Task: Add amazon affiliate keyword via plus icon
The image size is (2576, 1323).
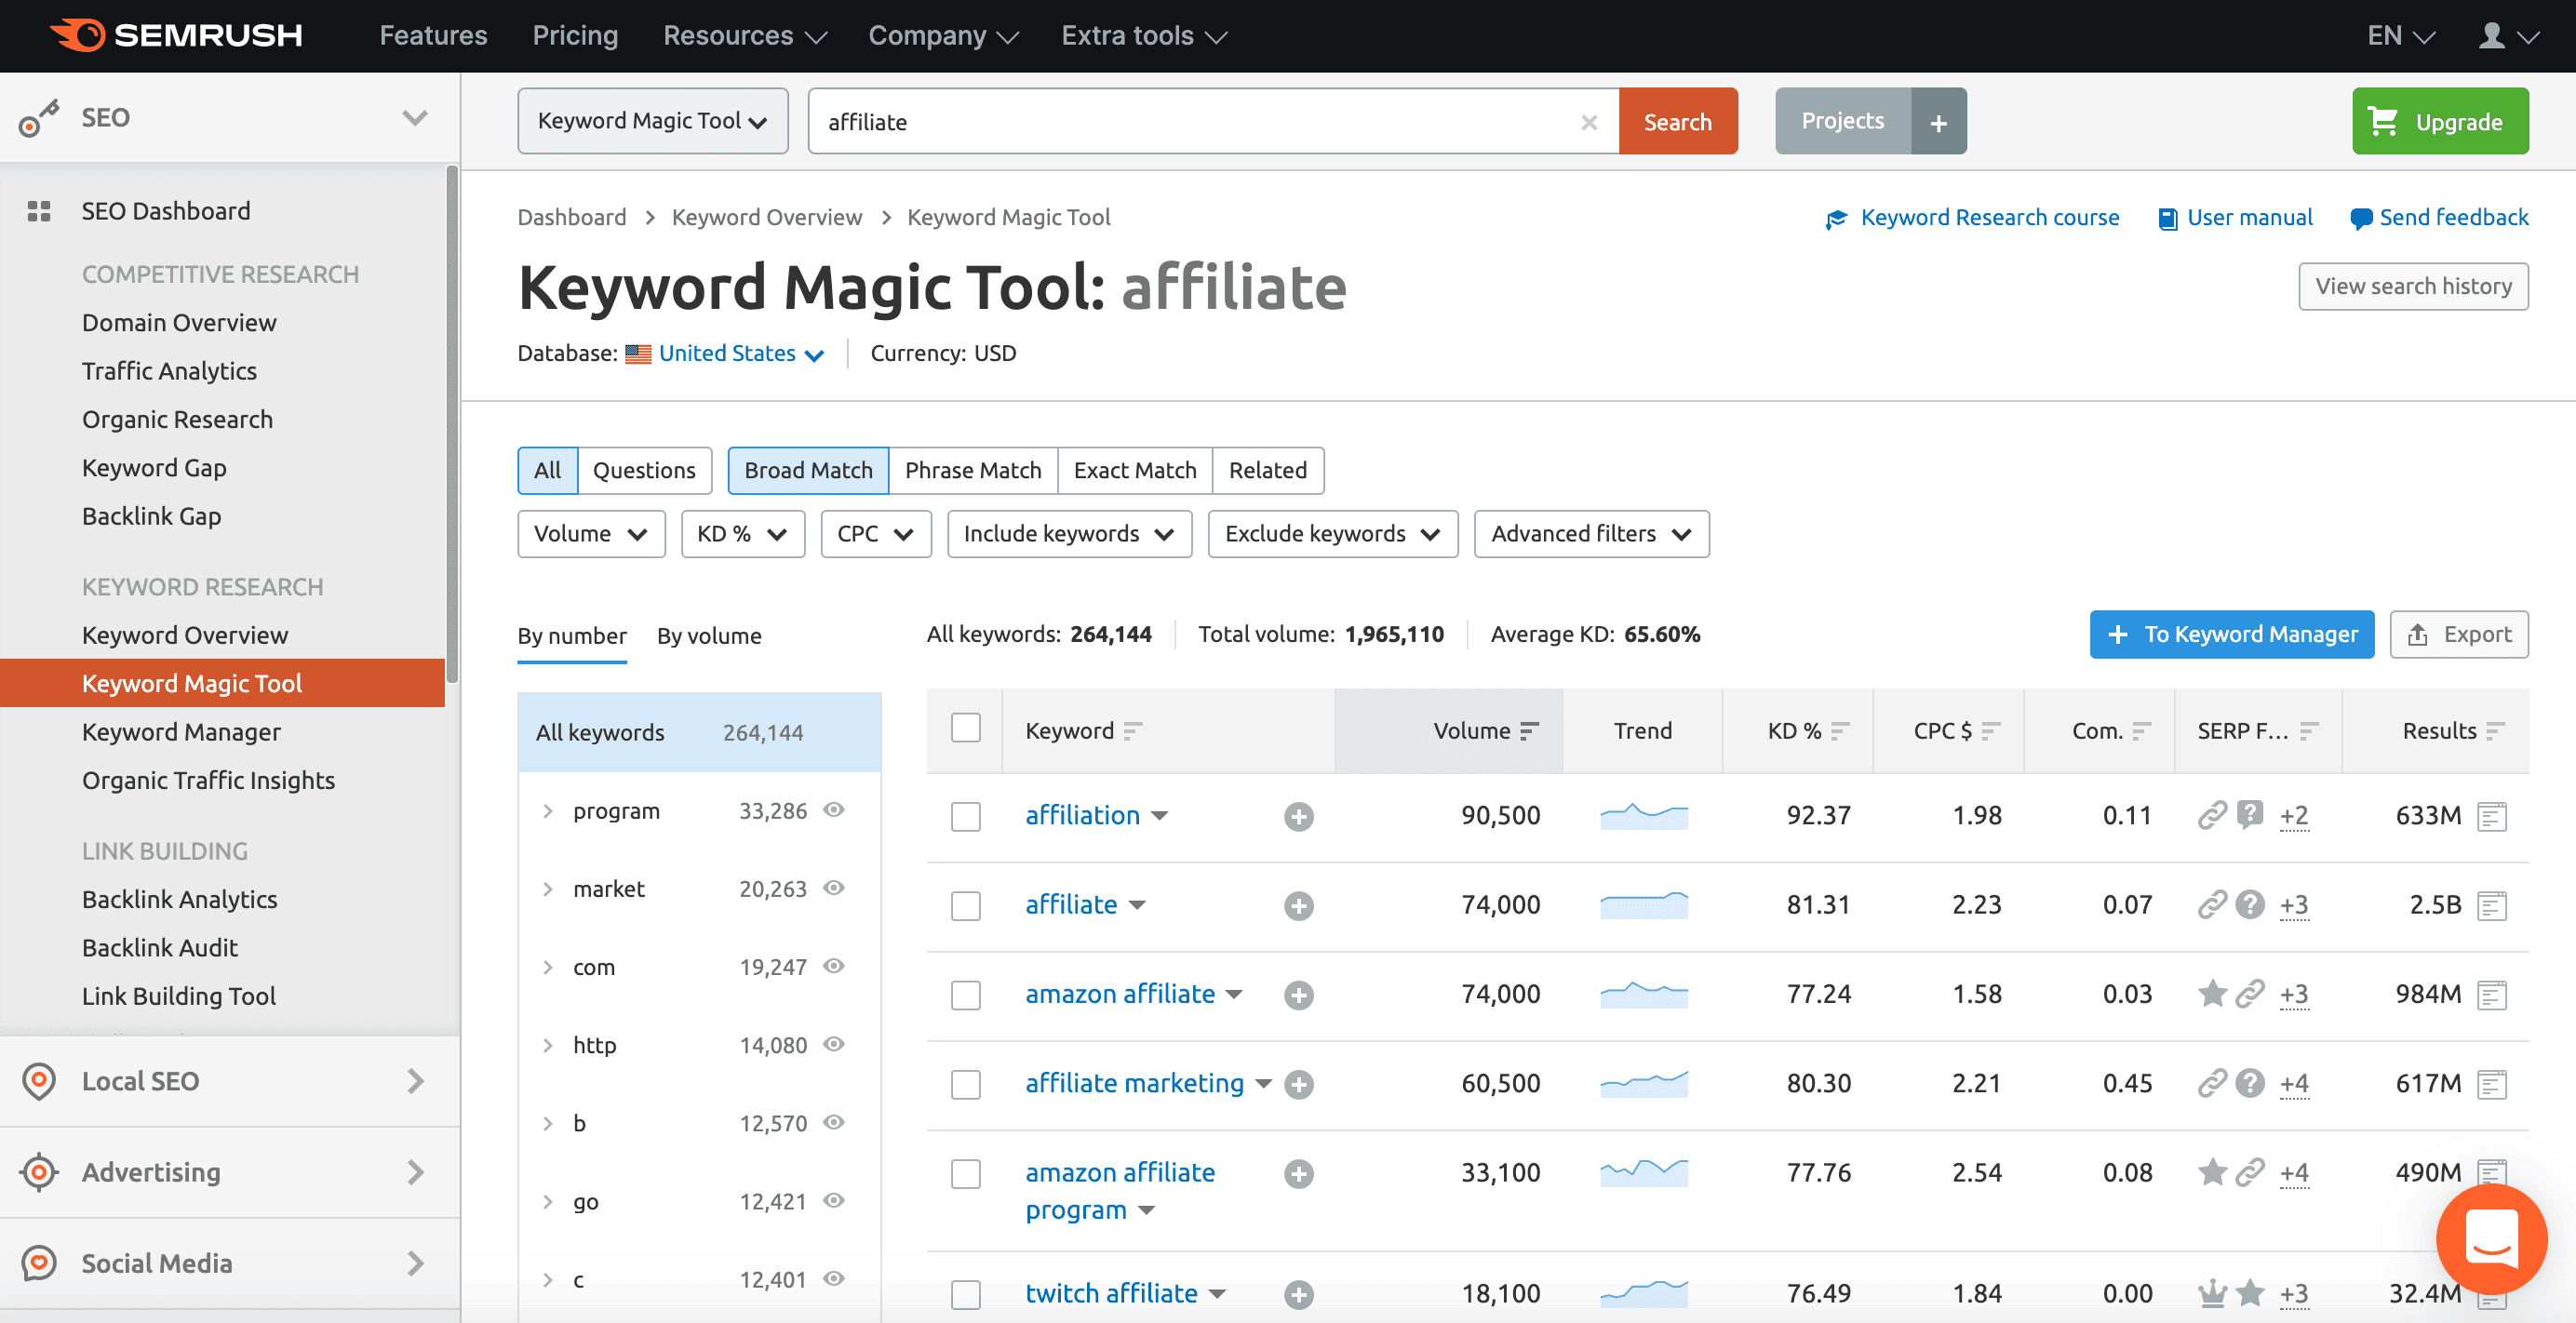Action: coord(1298,995)
